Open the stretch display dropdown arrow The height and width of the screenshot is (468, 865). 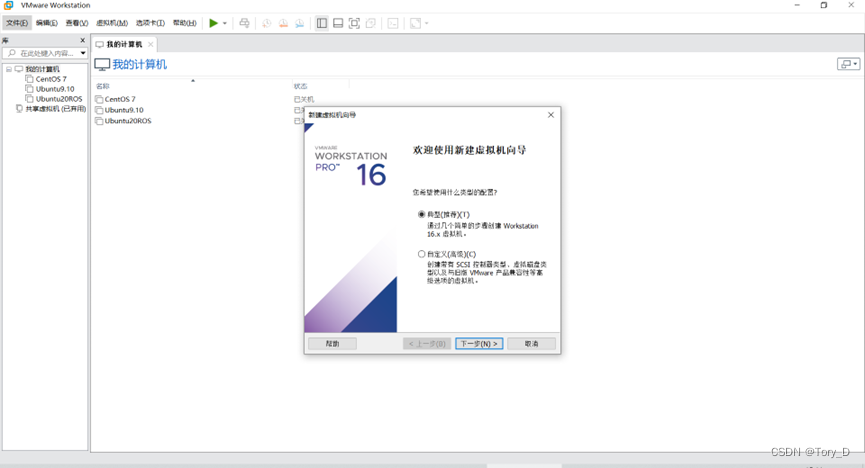coord(426,23)
